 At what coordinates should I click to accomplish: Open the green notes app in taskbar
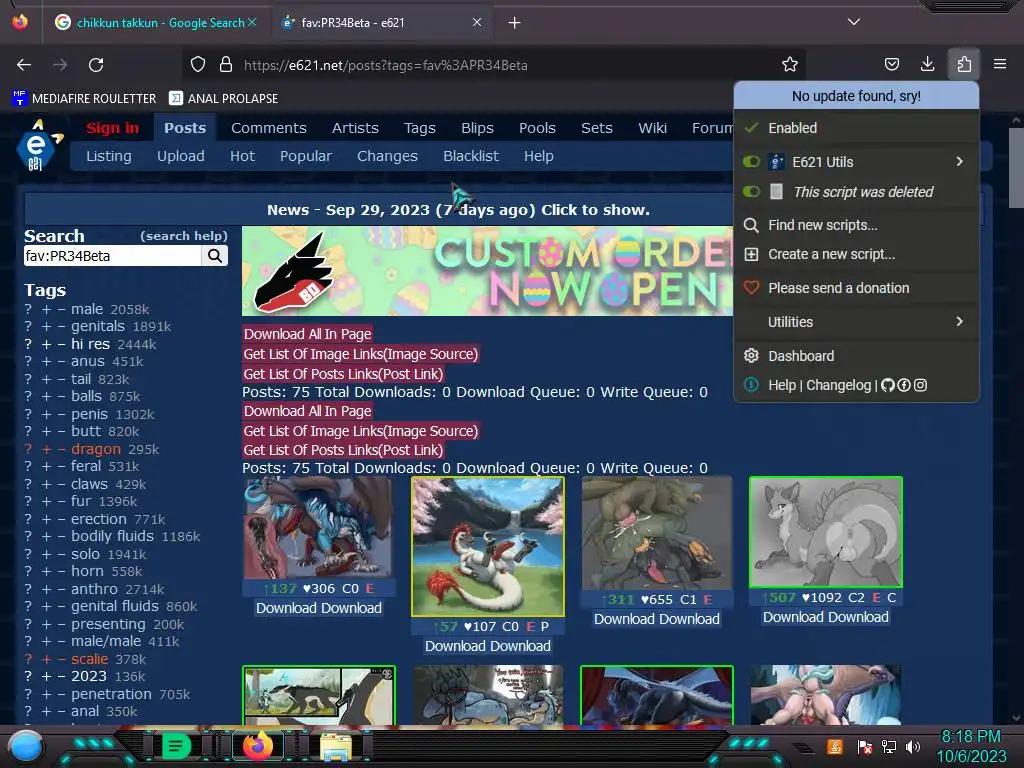(176, 746)
